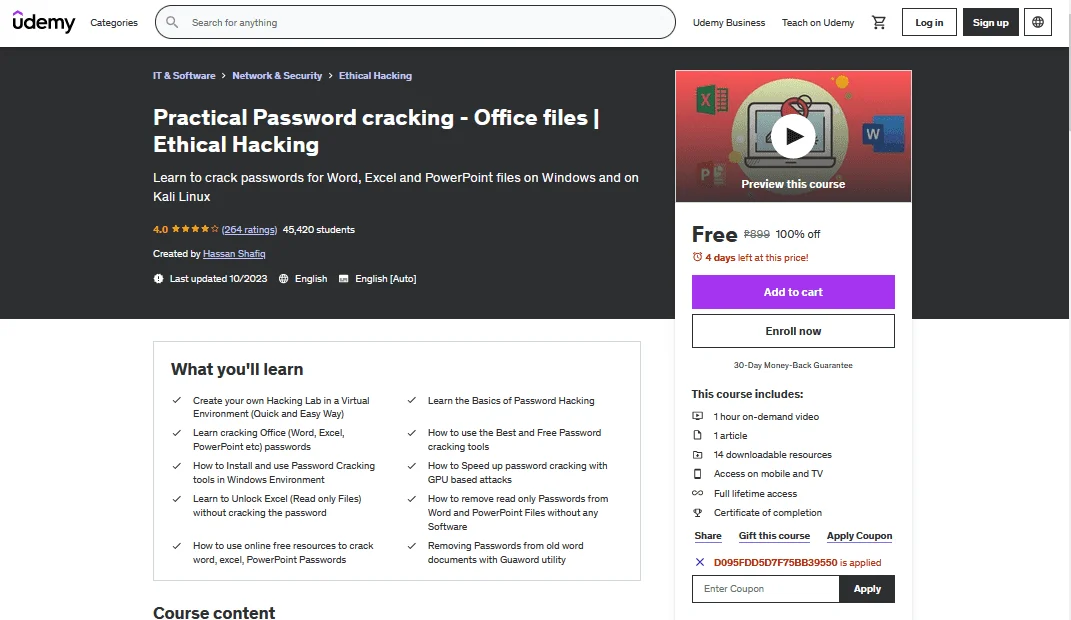Image resolution: width=1071 pixels, height=620 pixels.
Task: Open the language globe button
Action: 1038,23
